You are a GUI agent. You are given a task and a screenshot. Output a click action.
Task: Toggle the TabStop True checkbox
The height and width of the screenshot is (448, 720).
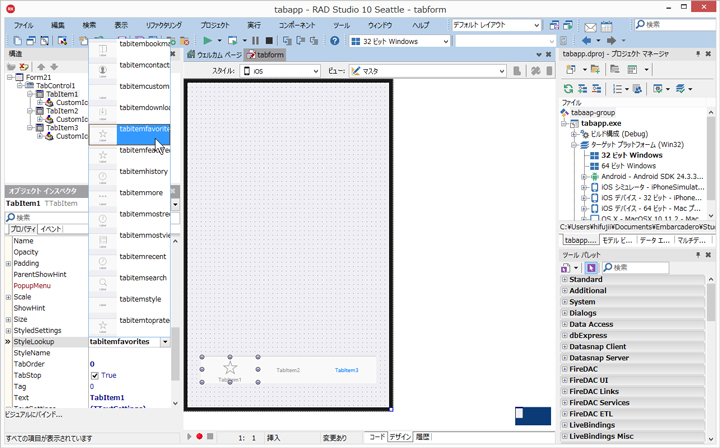point(95,375)
